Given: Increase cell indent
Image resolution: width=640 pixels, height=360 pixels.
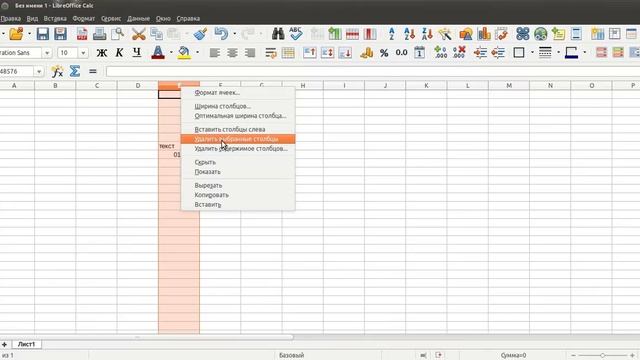Looking at the screenshot, I should click(480, 53).
